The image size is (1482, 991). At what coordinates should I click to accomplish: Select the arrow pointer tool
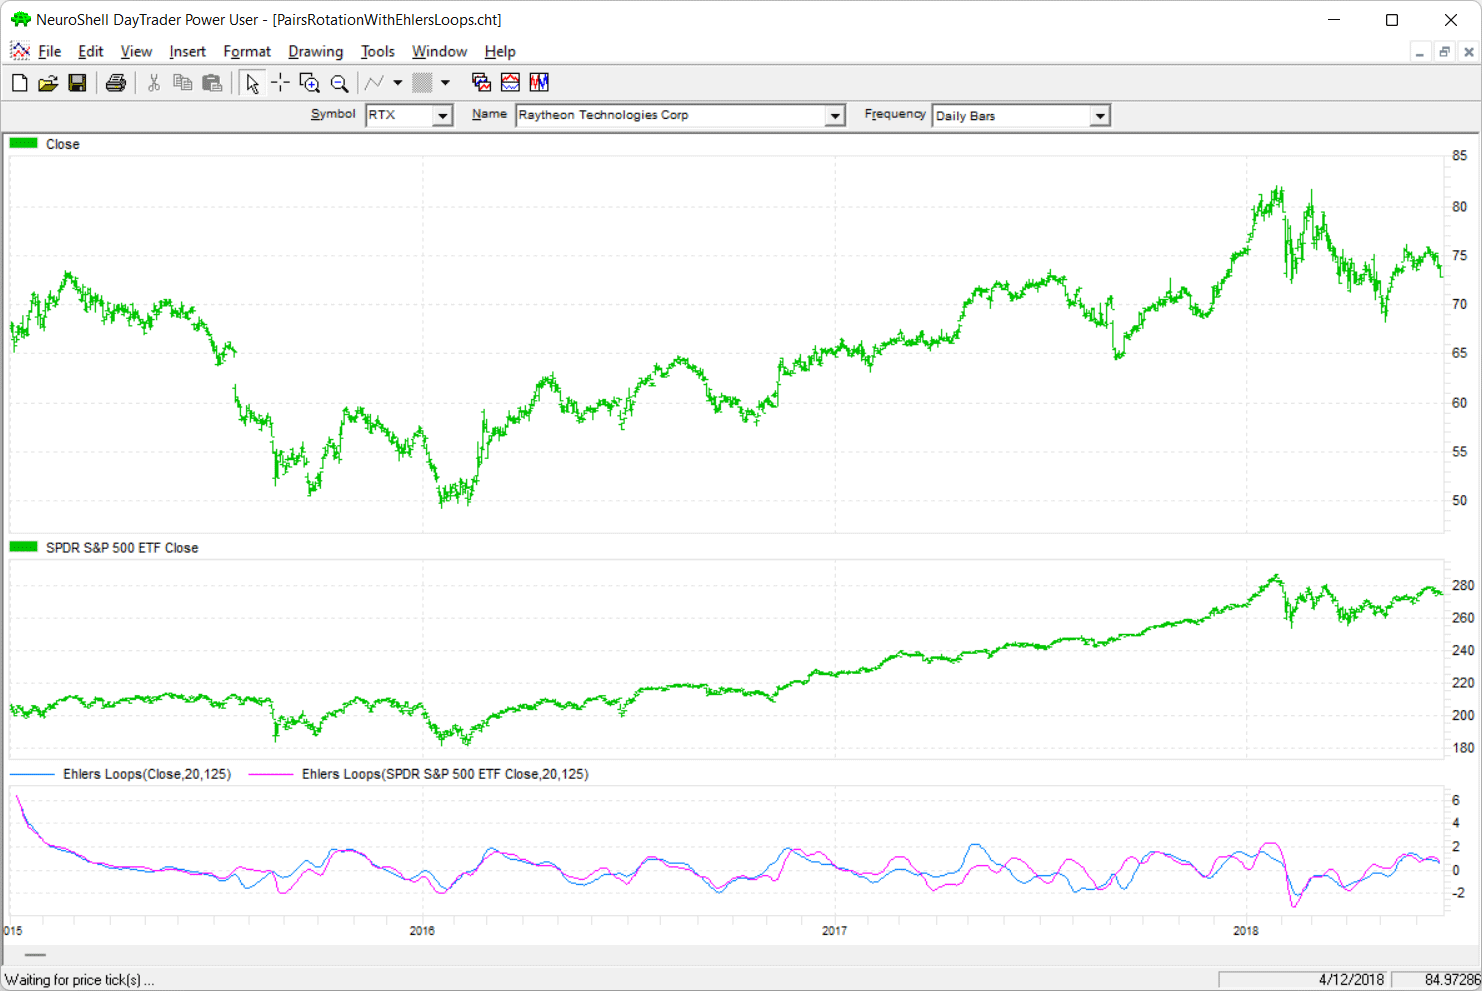pyautogui.click(x=252, y=83)
